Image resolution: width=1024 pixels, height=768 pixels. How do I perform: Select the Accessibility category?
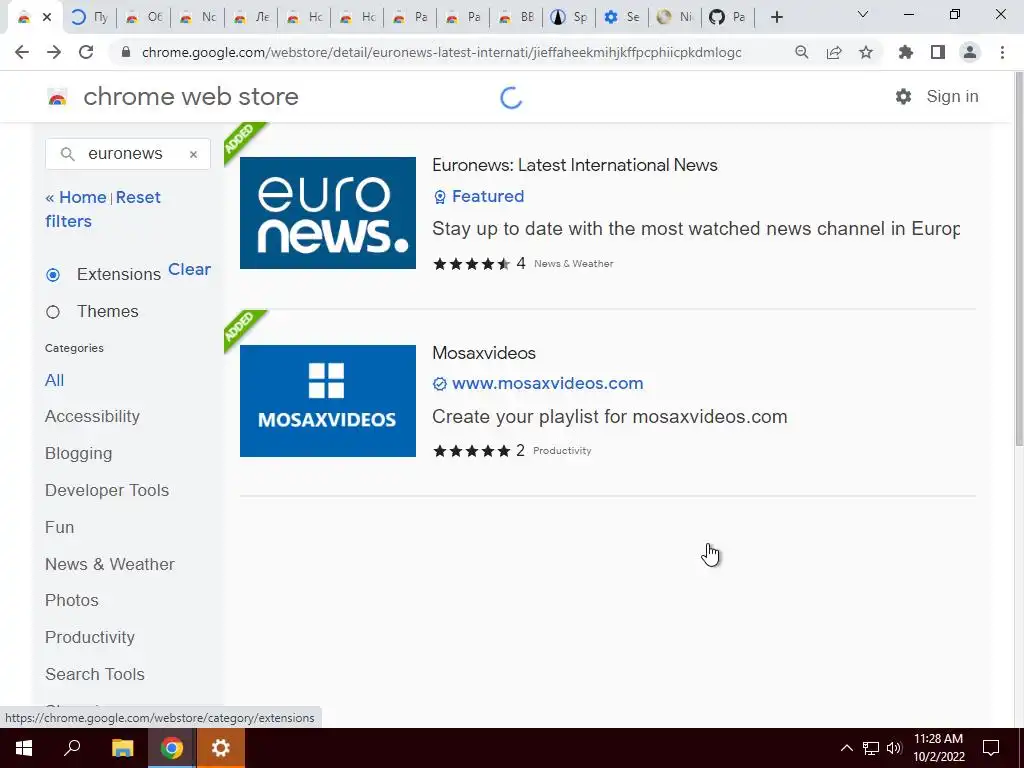tap(92, 417)
